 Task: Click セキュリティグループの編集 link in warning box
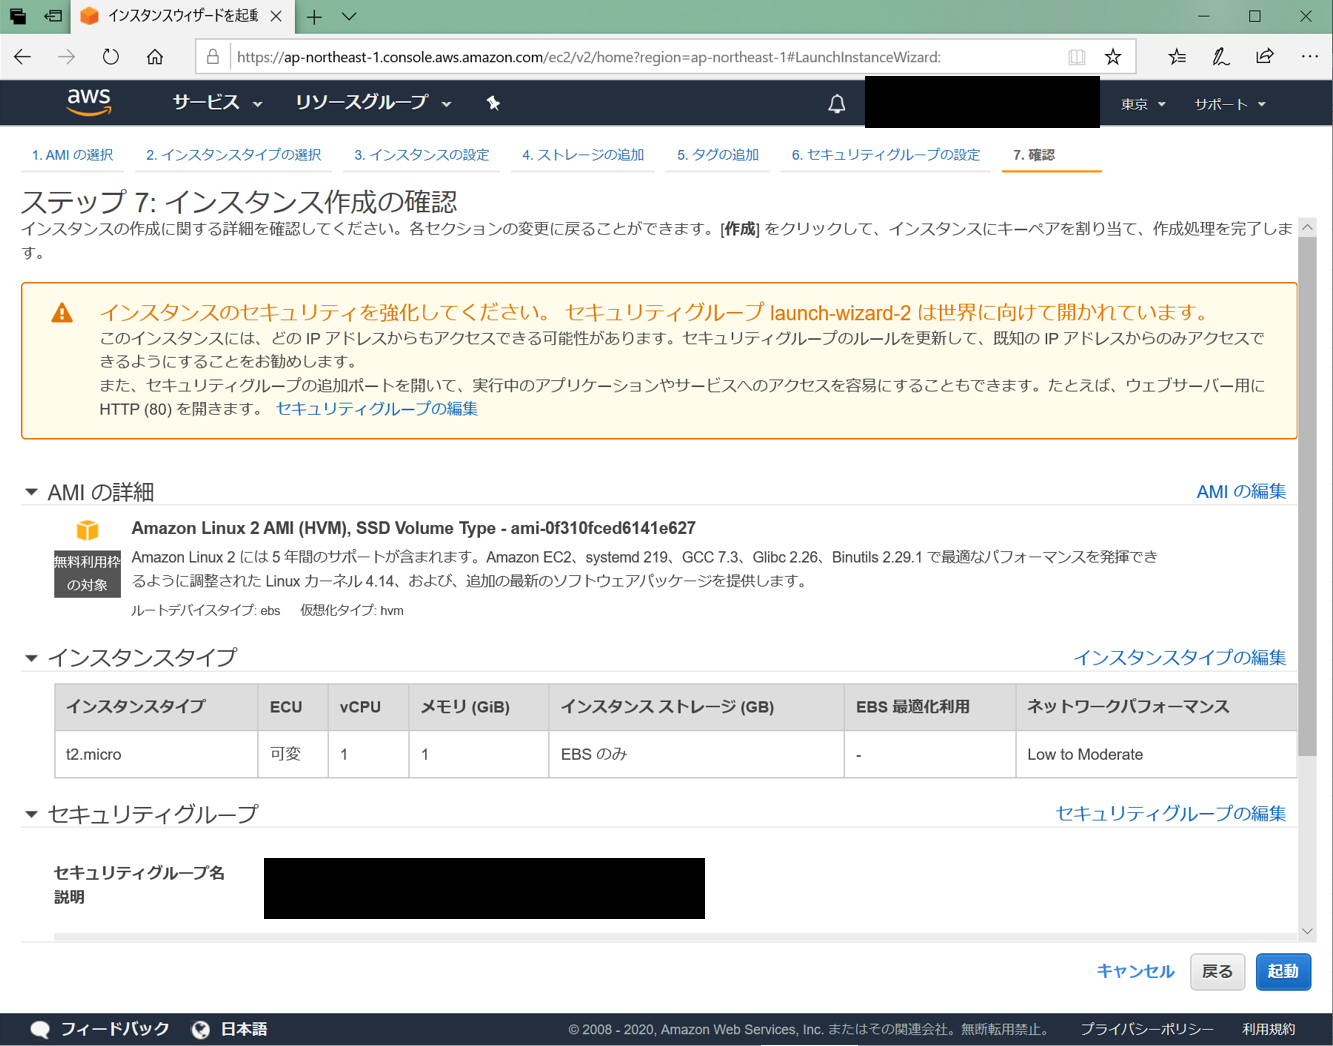[x=377, y=408]
